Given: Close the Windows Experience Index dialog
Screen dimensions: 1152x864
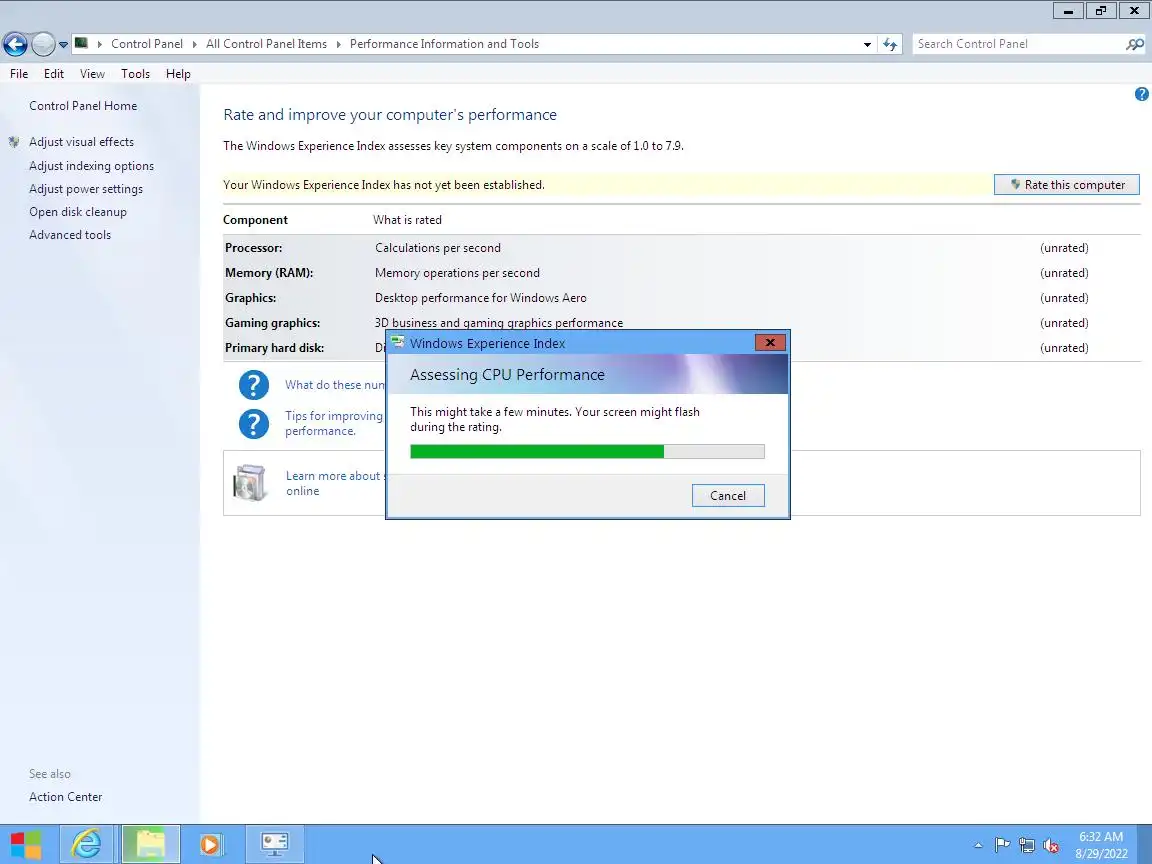Looking at the screenshot, I should (770, 342).
